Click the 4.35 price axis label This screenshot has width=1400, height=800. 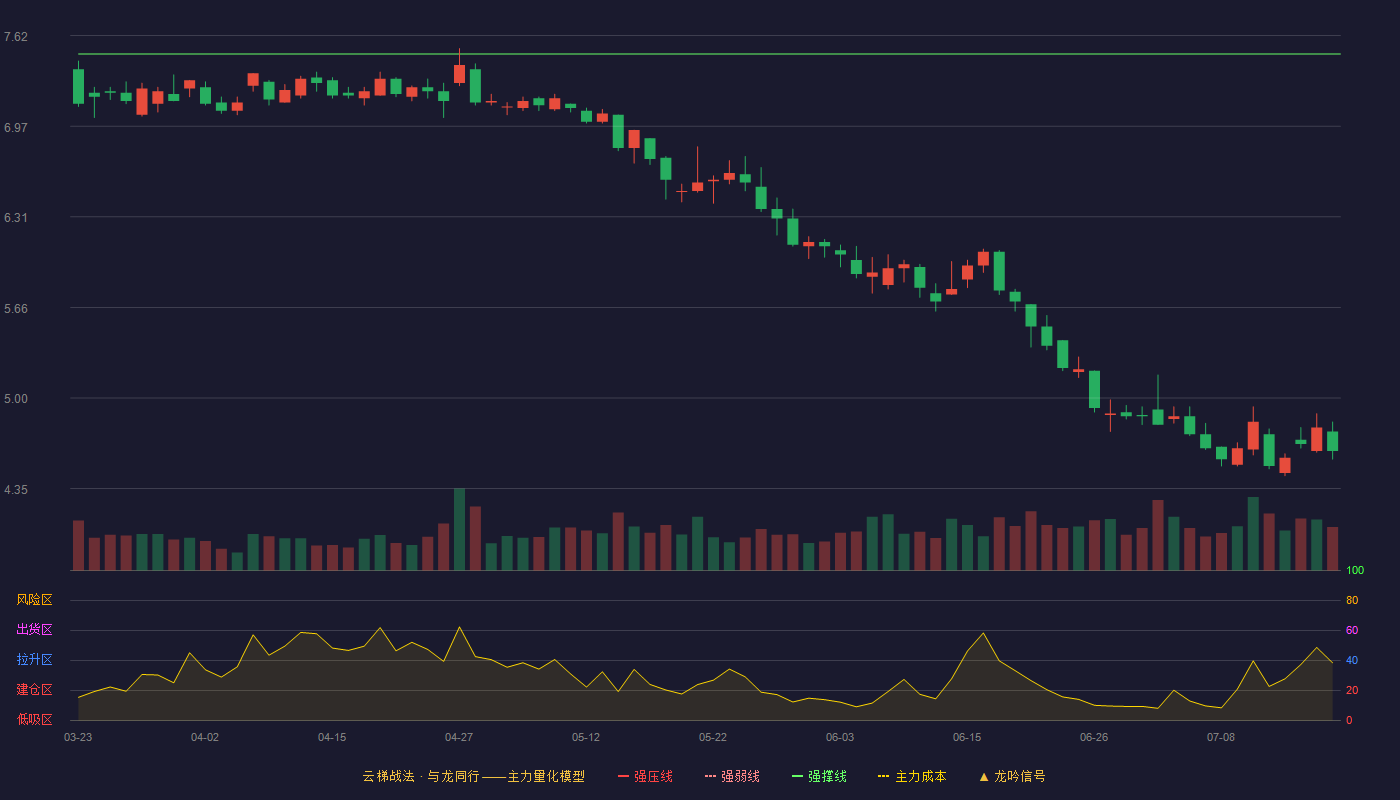tap(15, 490)
